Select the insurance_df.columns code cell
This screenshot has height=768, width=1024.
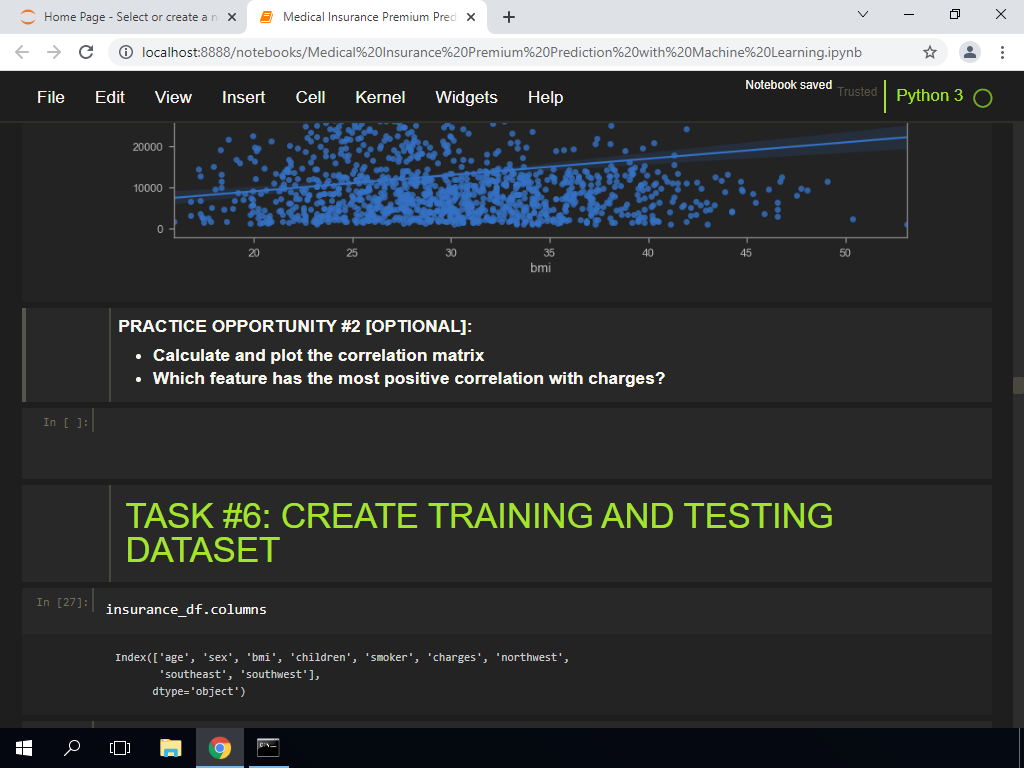tap(542, 610)
